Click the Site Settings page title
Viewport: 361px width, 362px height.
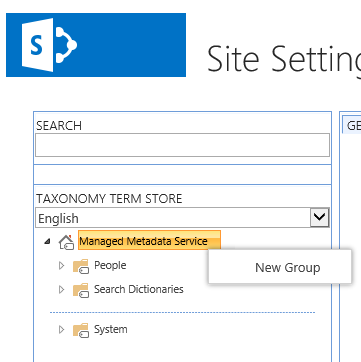click(x=284, y=59)
